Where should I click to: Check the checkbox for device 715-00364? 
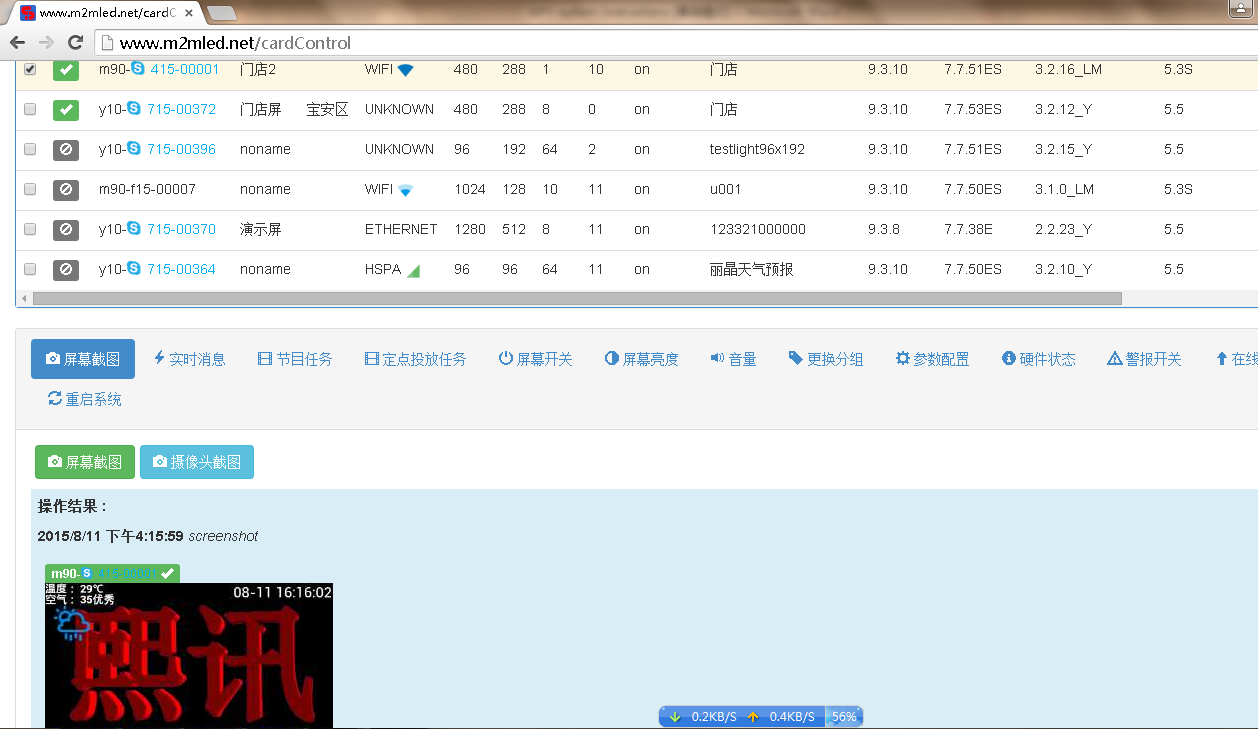click(x=30, y=270)
